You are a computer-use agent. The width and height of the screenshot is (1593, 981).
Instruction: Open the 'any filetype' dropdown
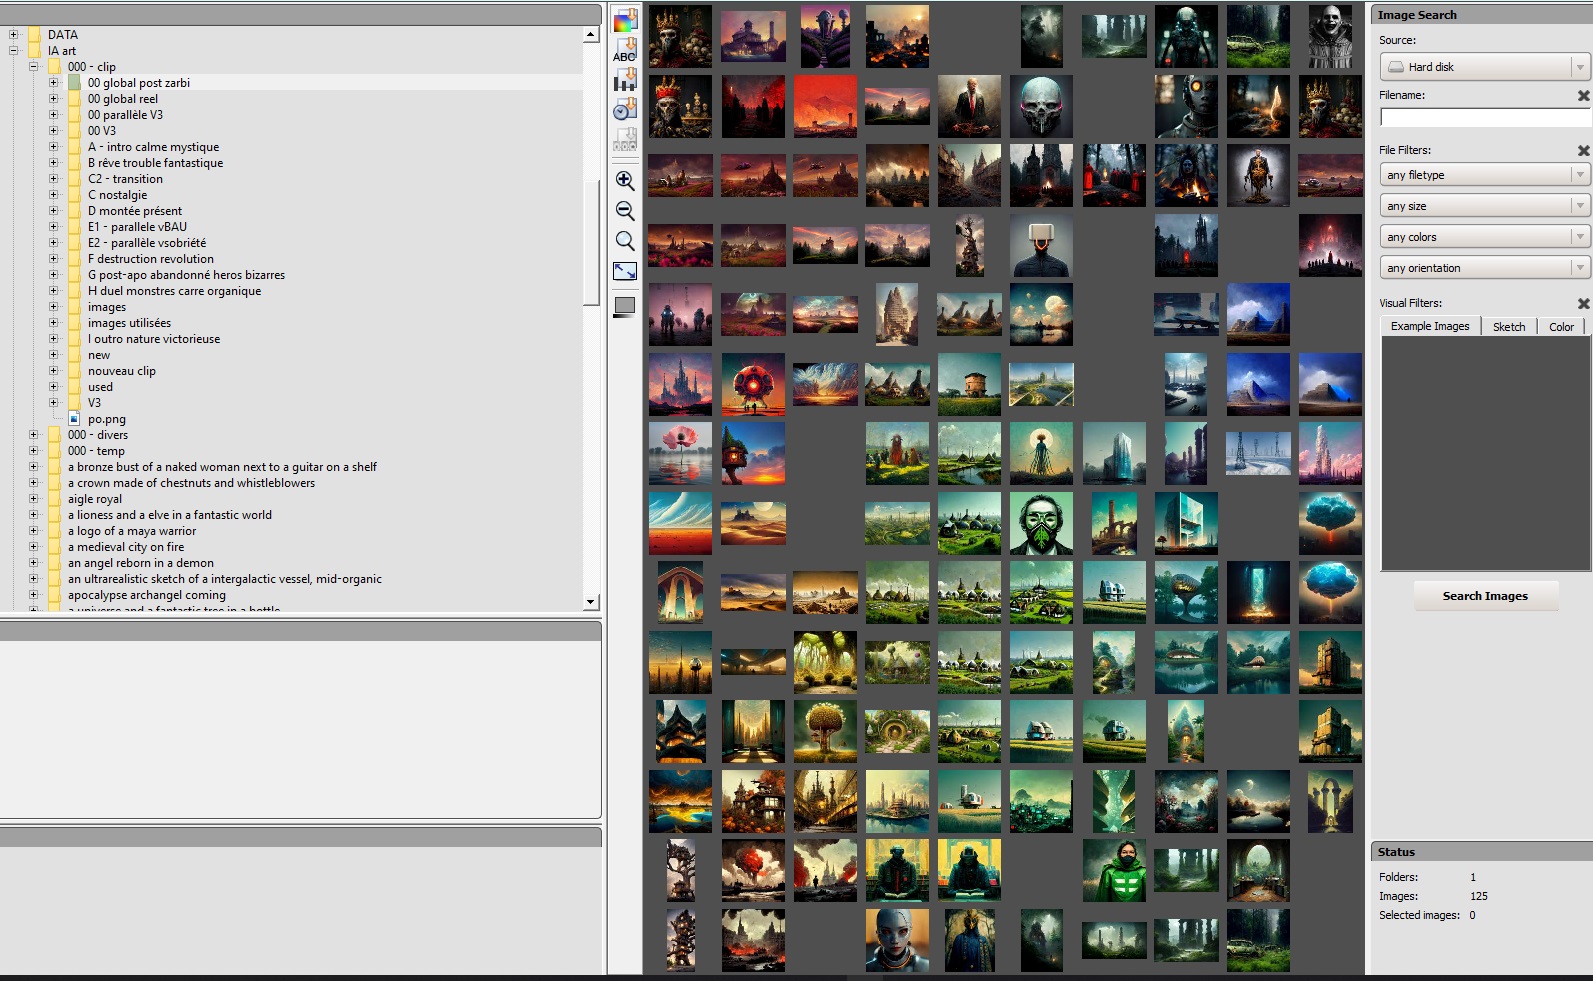[x=1484, y=175]
